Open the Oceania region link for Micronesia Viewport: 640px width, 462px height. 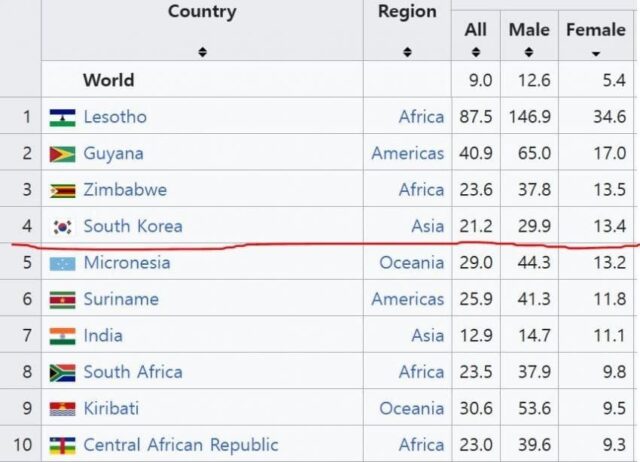coord(412,263)
